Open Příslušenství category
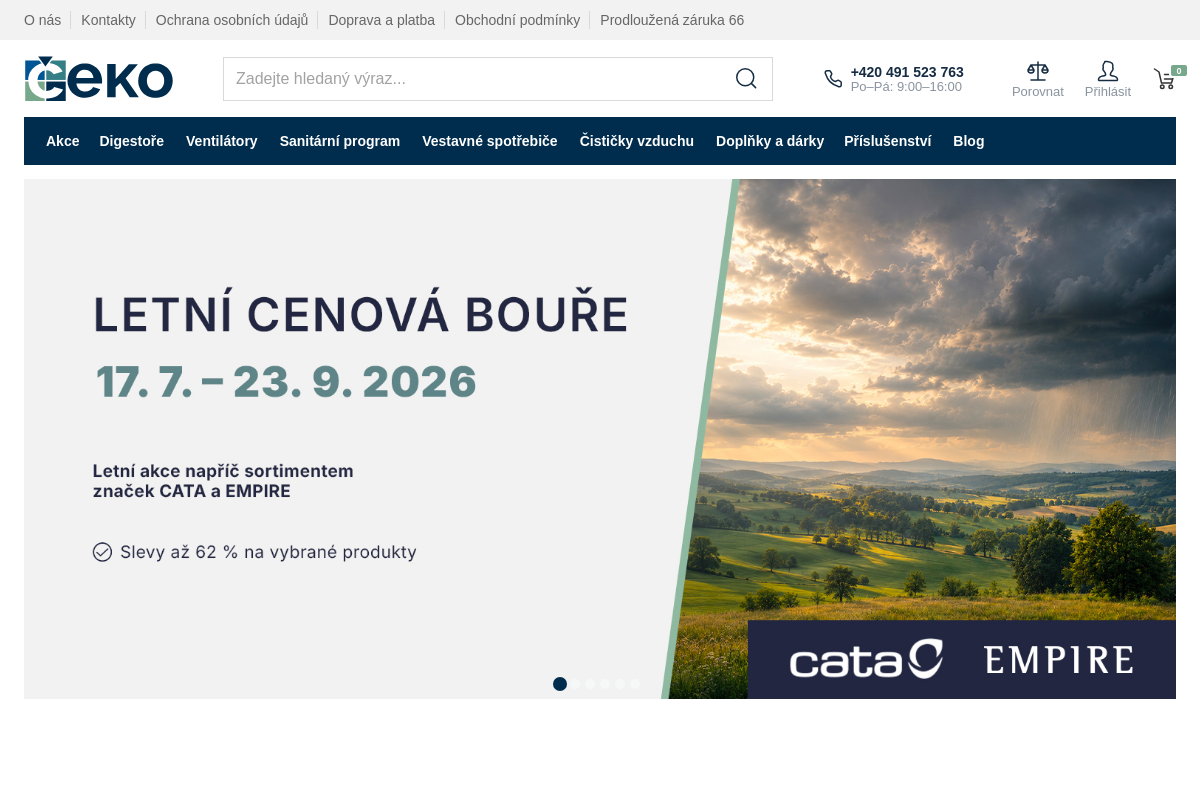Screen dimensions: 1200x800 coord(888,141)
